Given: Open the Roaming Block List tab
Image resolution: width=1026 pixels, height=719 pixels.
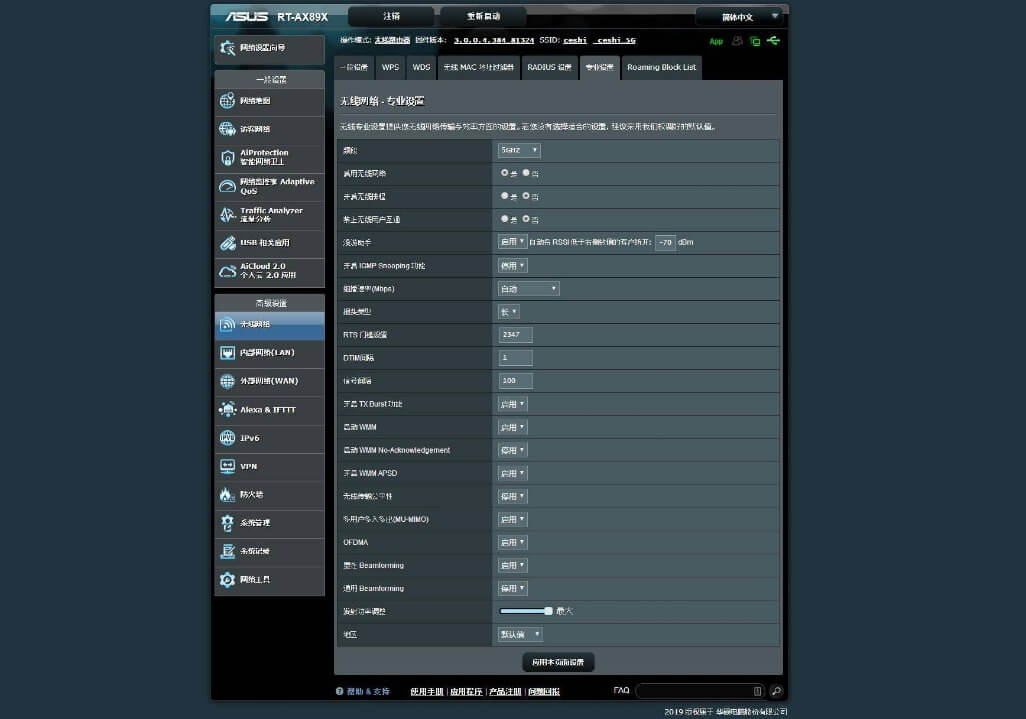Looking at the screenshot, I should 661,67.
